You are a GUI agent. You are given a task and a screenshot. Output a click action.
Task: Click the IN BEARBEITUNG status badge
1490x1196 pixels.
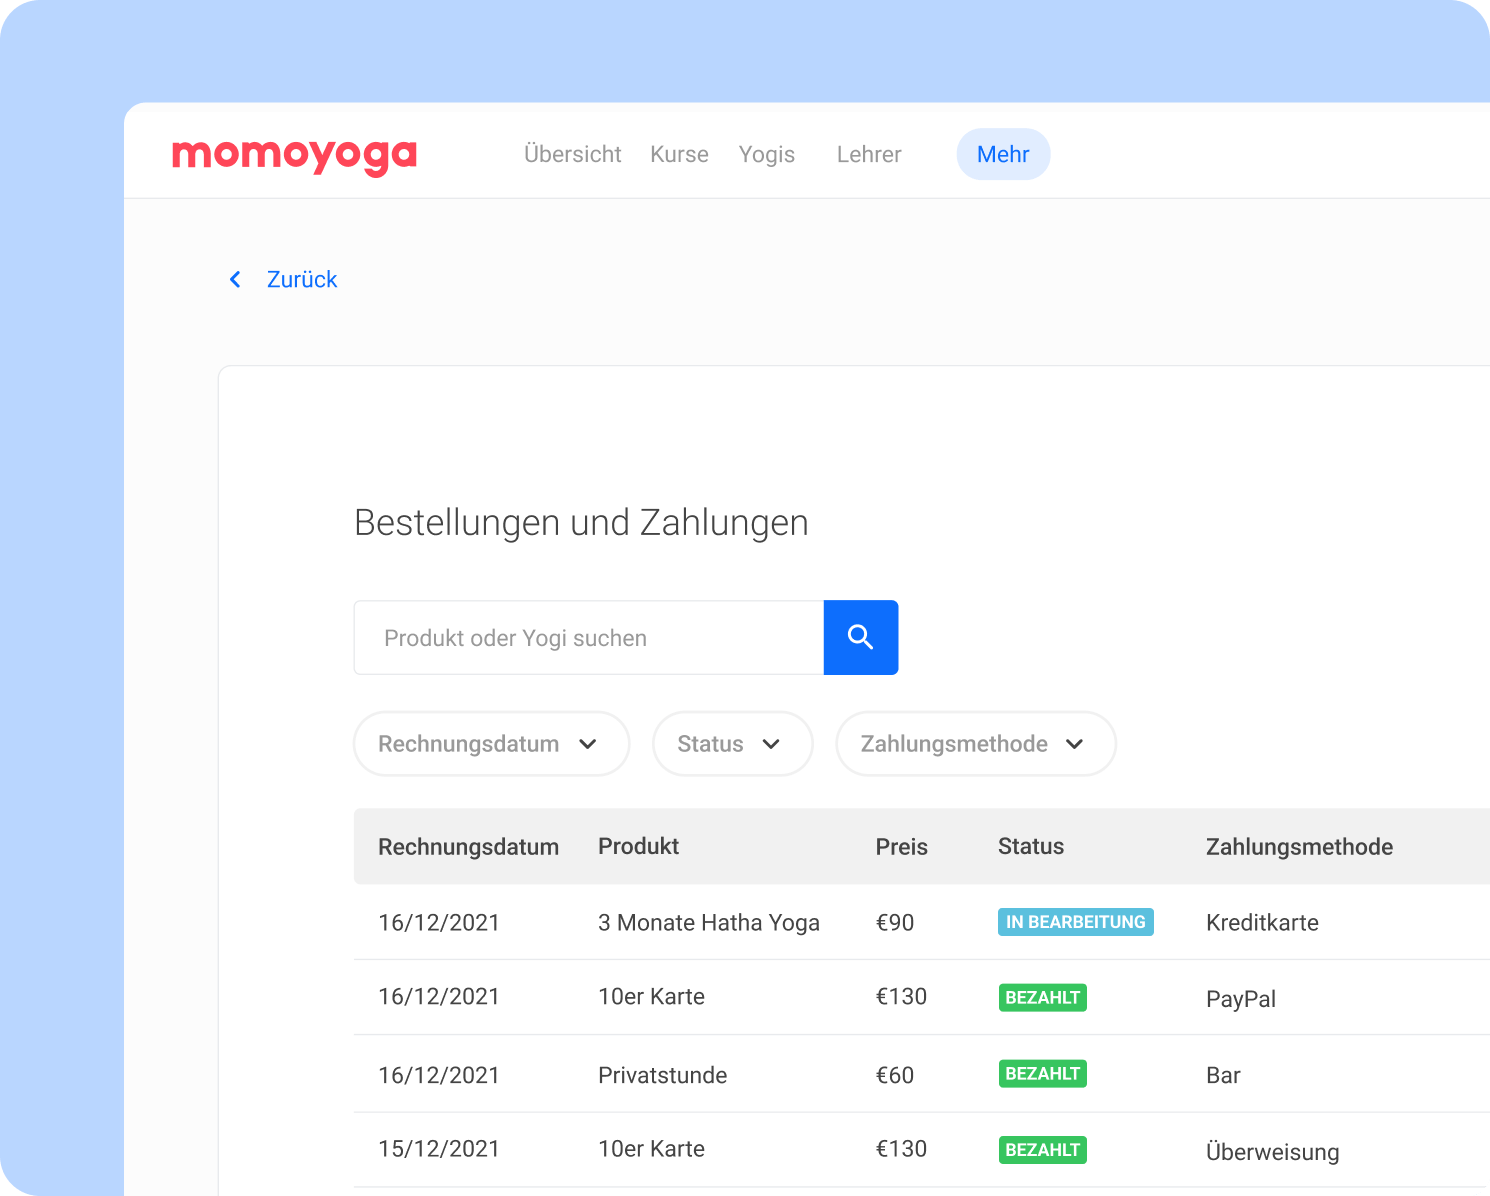tap(1075, 922)
